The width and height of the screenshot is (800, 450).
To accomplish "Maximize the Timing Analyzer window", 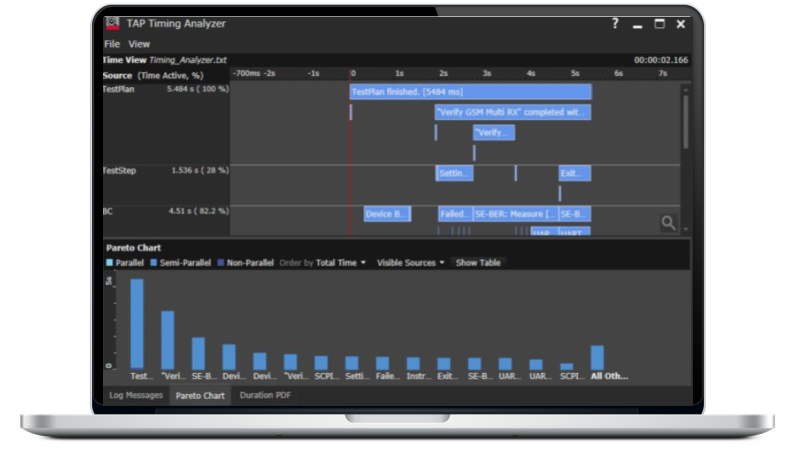I will (x=659, y=23).
